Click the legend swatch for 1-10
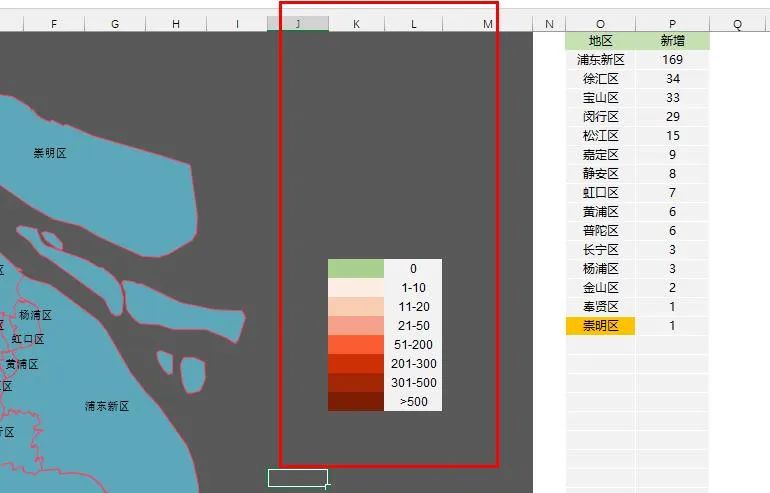Screen dimensions: 770x493 click(356, 288)
